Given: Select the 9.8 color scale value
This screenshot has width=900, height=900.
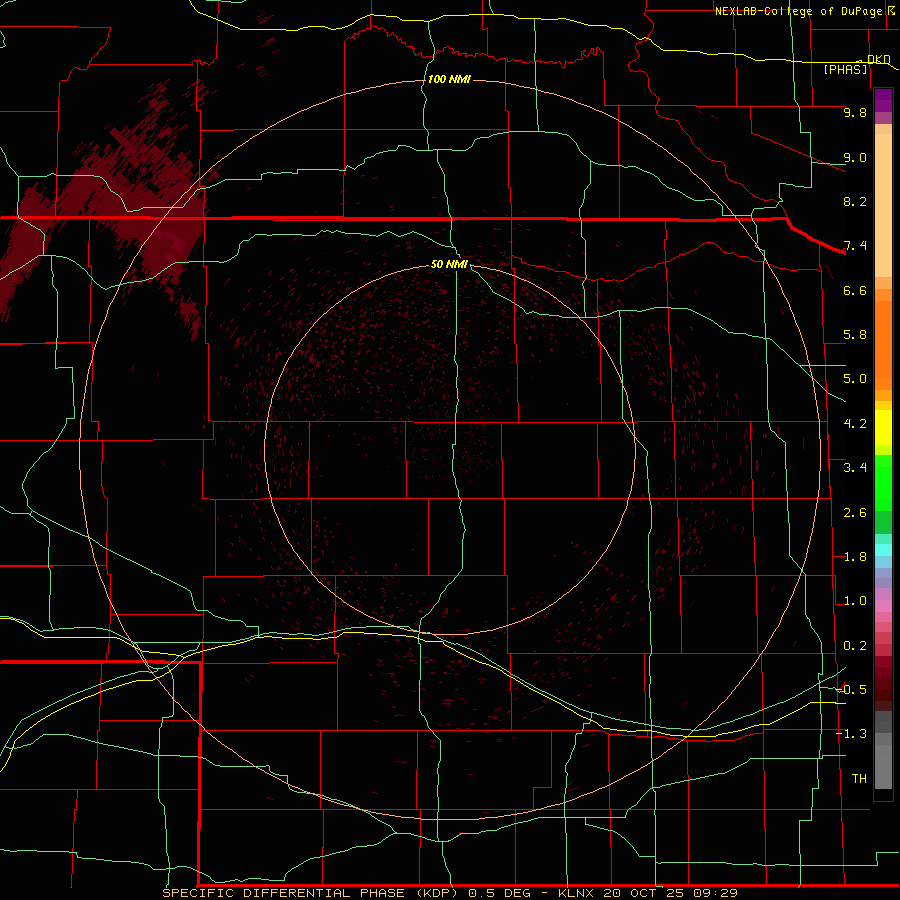Looking at the screenshot, I should 855,112.
